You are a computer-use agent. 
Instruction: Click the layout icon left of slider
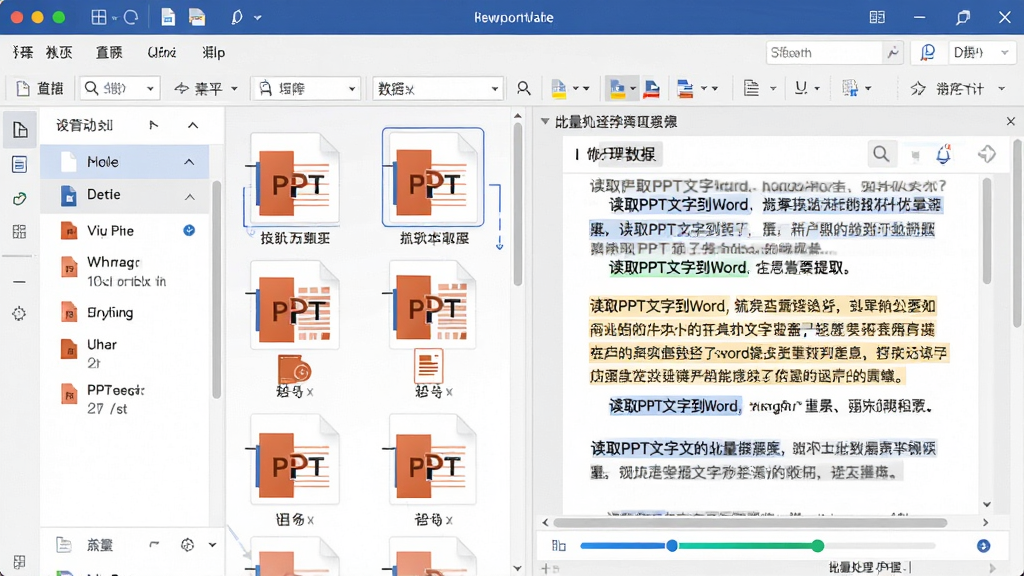559,545
